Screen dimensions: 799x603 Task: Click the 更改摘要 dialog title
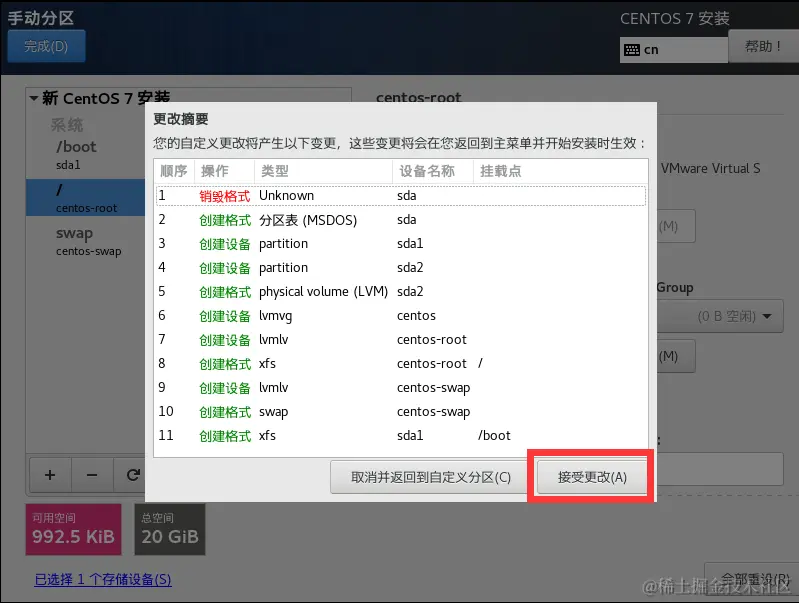[x=181, y=119]
